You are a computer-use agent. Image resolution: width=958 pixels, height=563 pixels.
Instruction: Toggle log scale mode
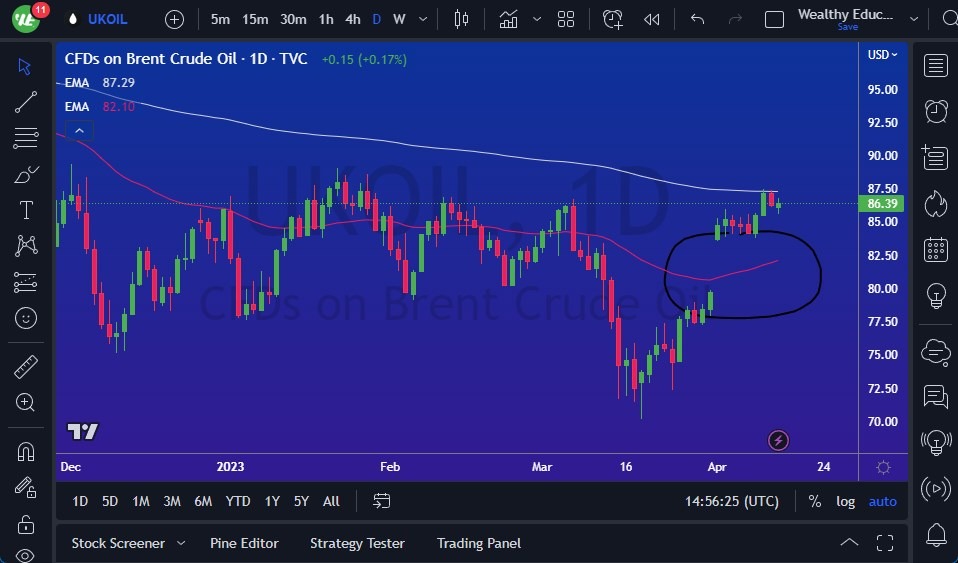pos(846,501)
